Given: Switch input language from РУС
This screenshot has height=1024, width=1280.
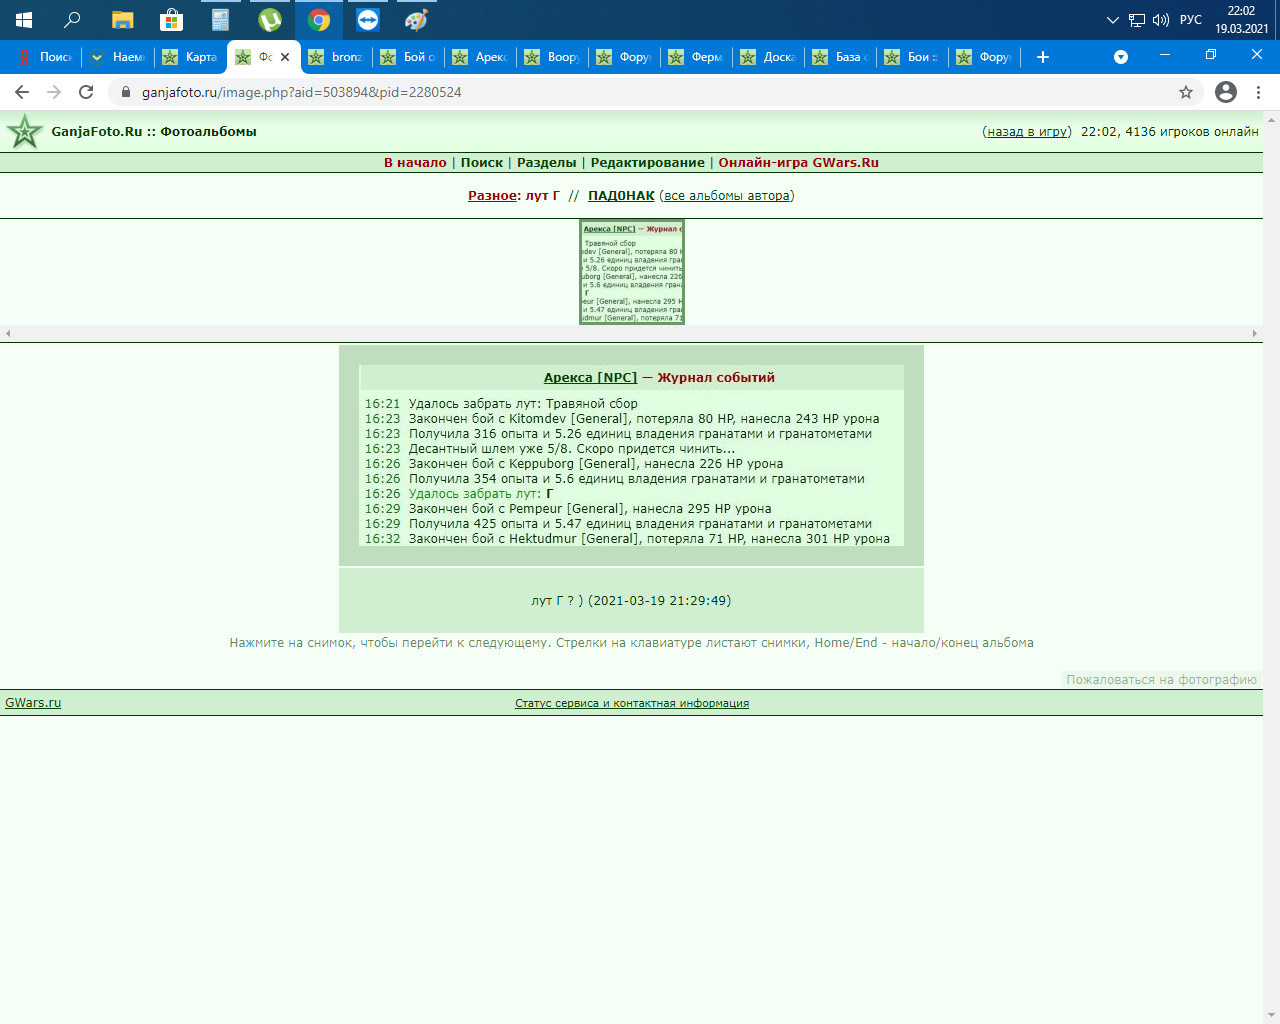Looking at the screenshot, I should (x=1191, y=20).
